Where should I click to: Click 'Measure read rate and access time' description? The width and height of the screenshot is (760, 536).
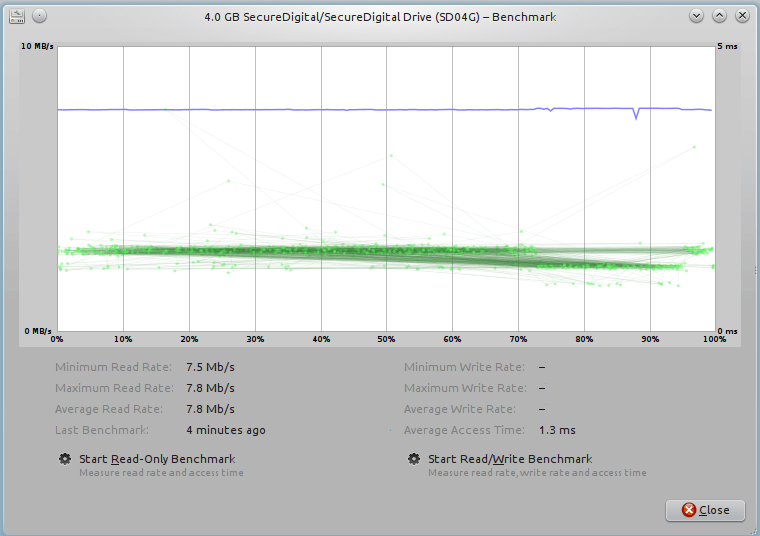[x=161, y=473]
